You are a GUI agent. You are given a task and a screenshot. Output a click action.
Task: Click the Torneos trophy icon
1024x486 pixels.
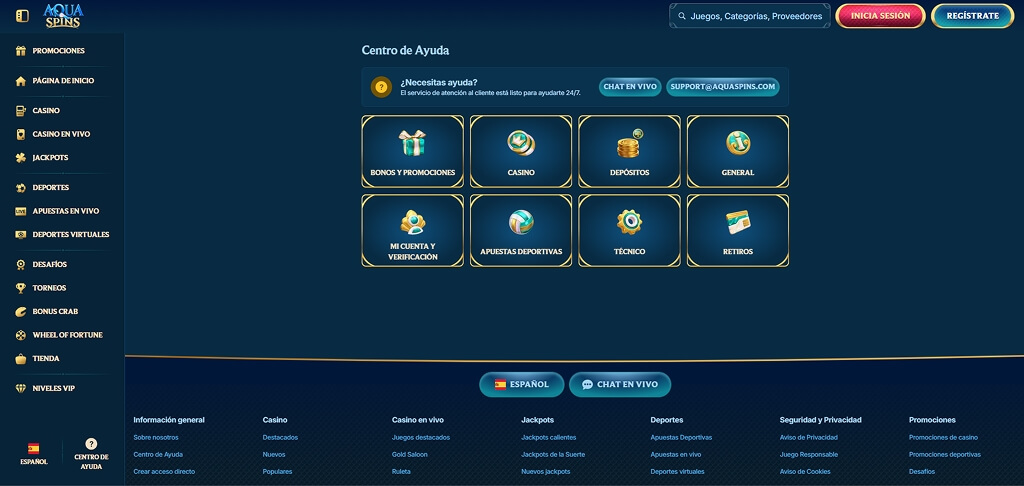pos(21,288)
